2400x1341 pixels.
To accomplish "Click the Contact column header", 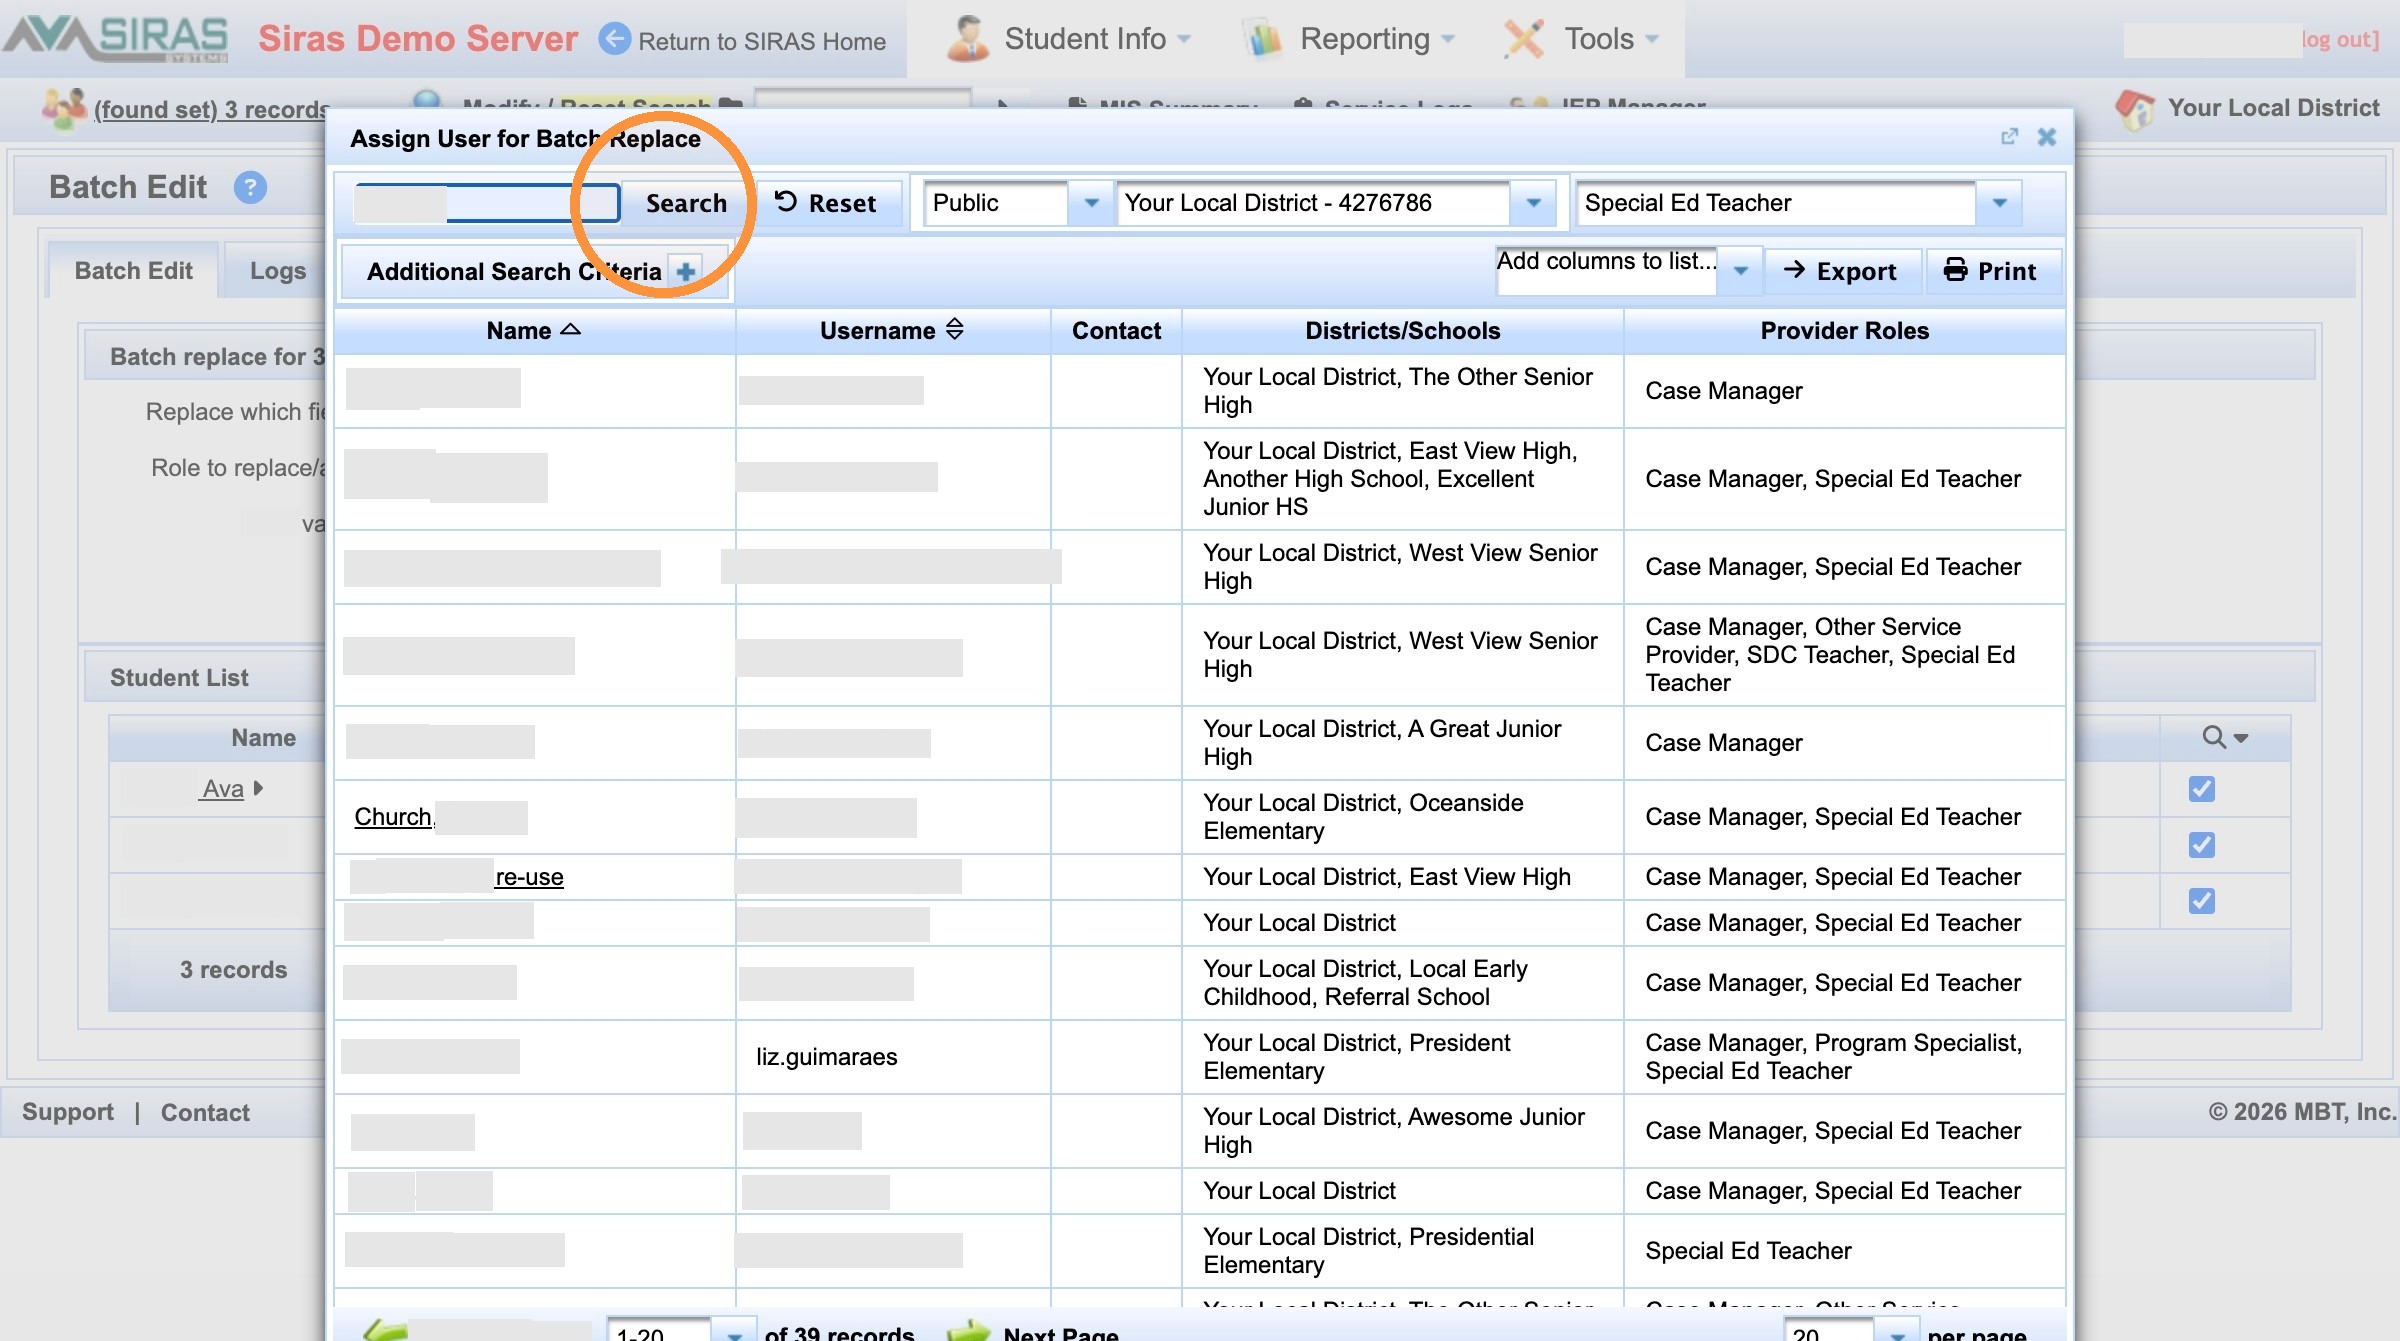I will (x=1116, y=331).
